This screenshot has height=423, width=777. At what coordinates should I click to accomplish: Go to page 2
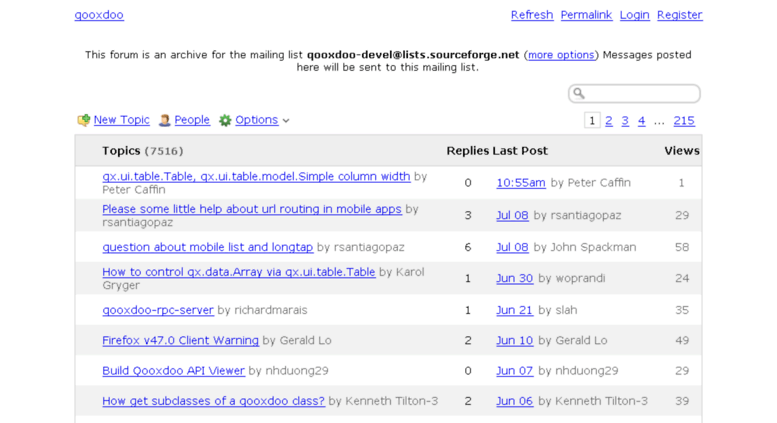(x=609, y=121)
